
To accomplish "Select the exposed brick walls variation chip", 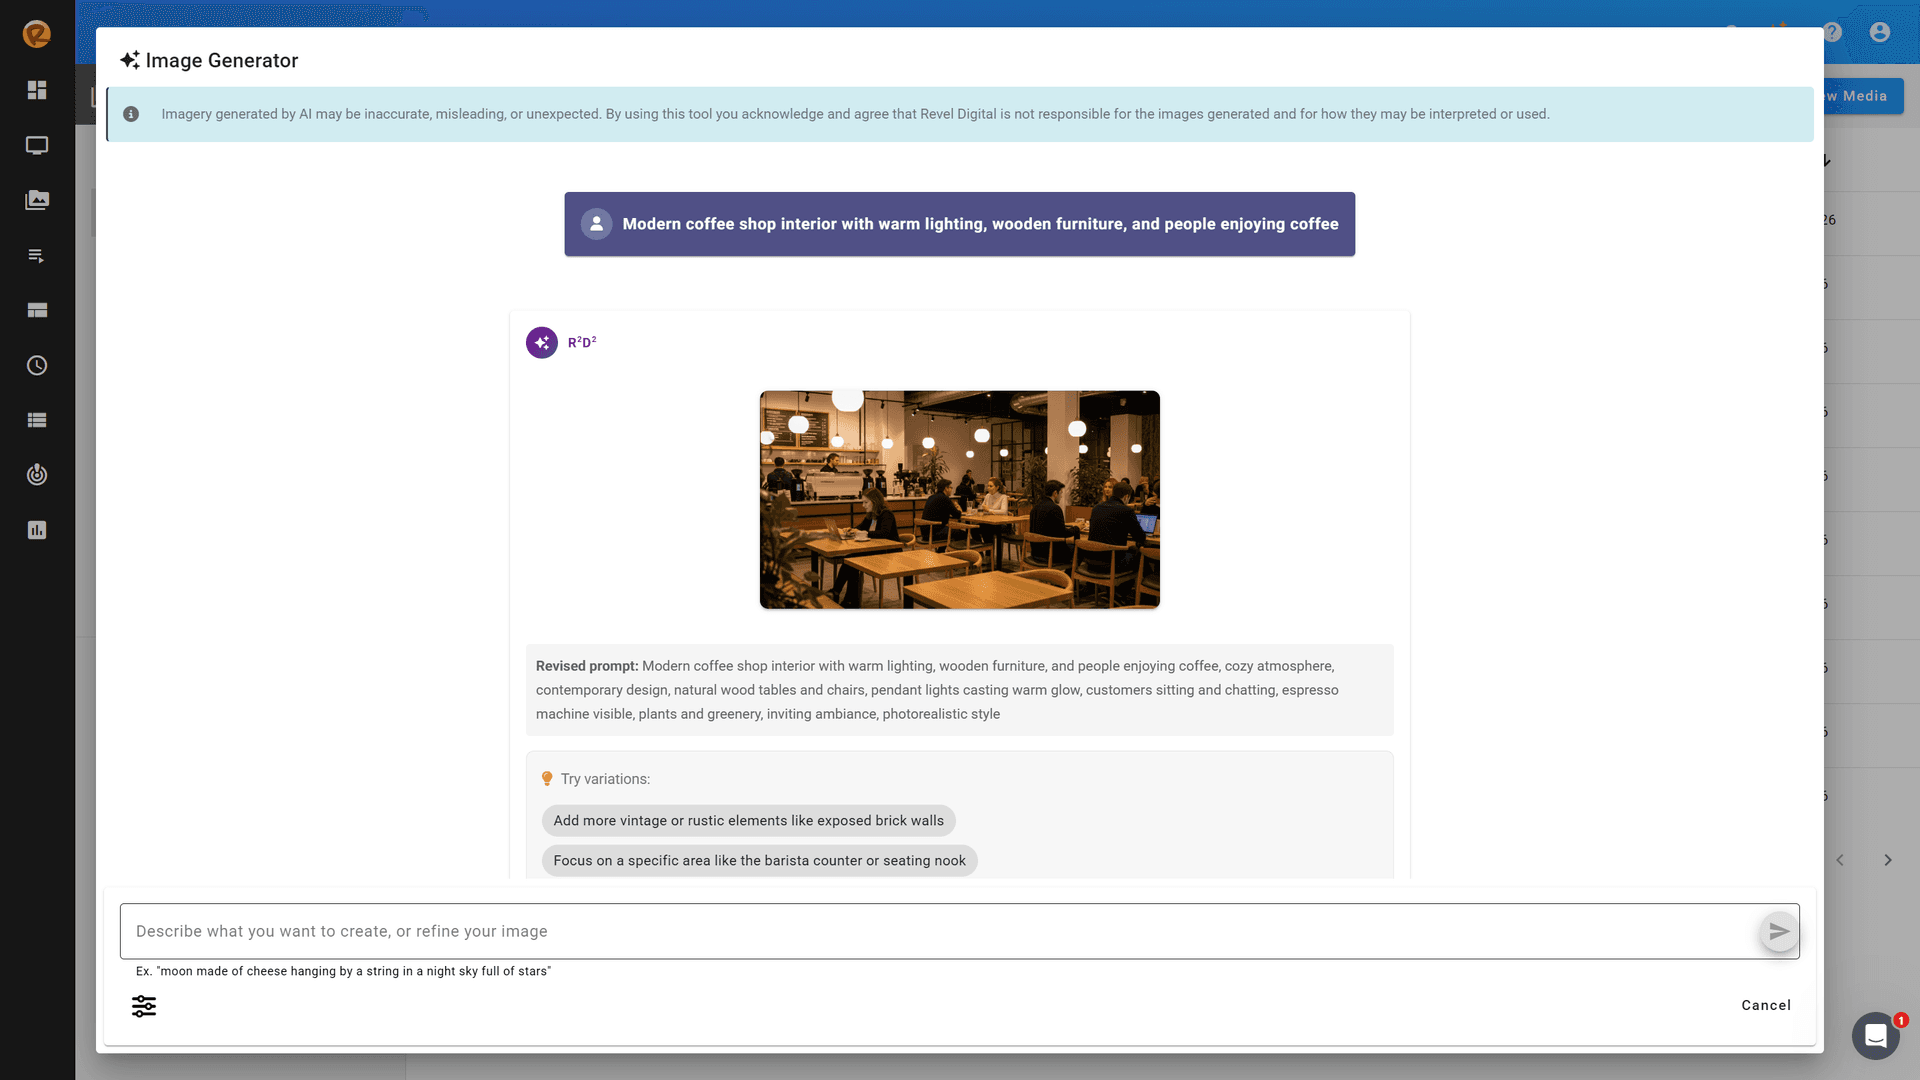I will coord(748,821).
